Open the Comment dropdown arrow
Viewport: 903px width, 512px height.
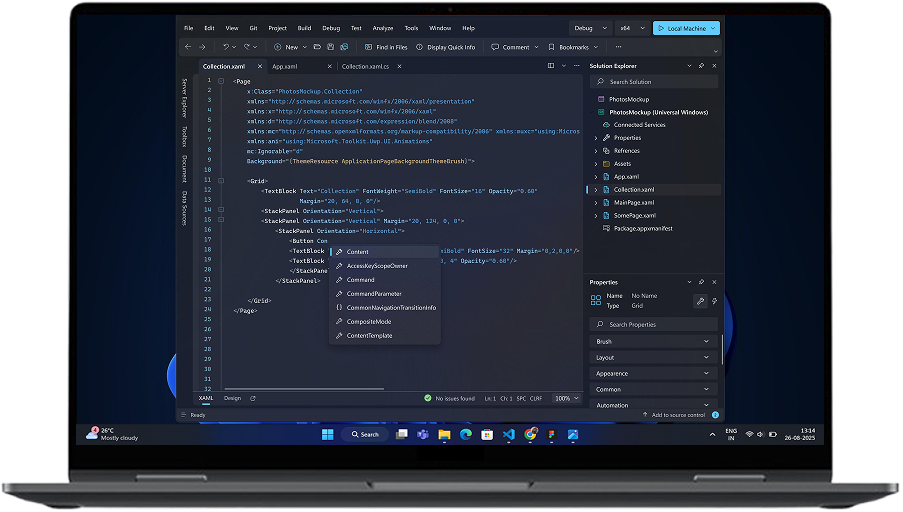point(536,47)
